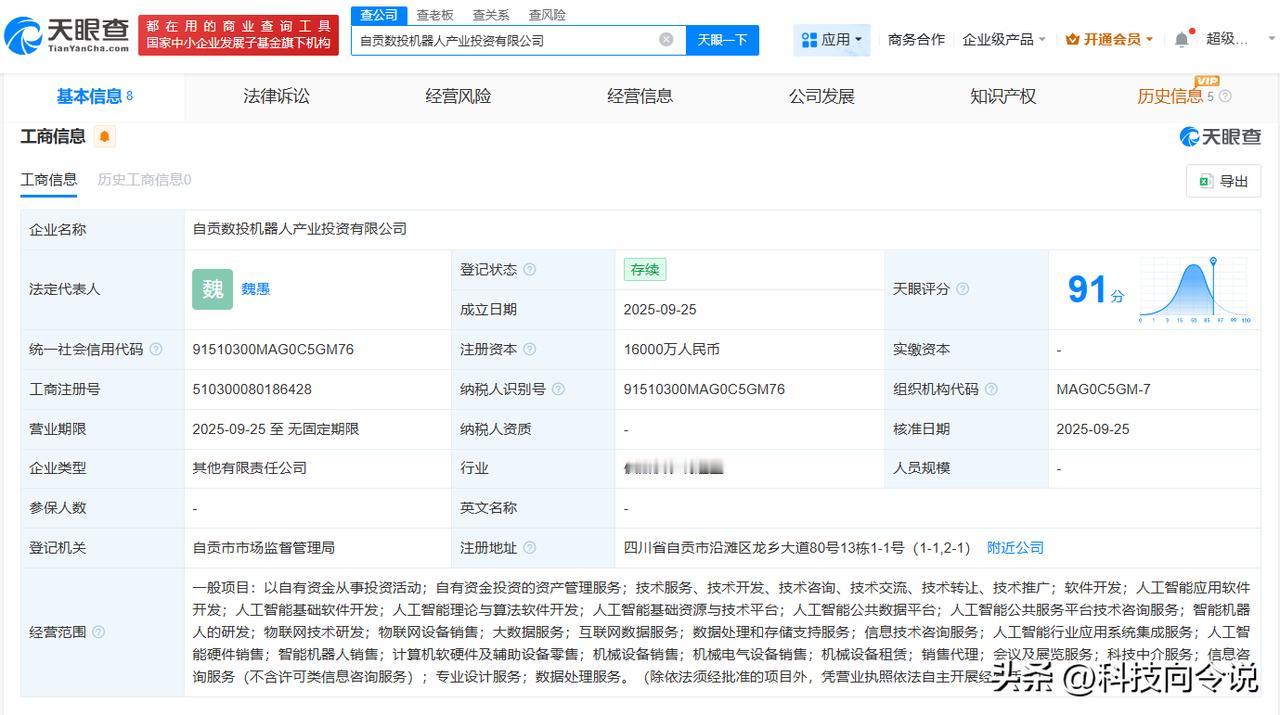Switch to the 法律诉讼 tab
Image resolution: width=1280 pixels, height=715 pixels.
point(276,97)
